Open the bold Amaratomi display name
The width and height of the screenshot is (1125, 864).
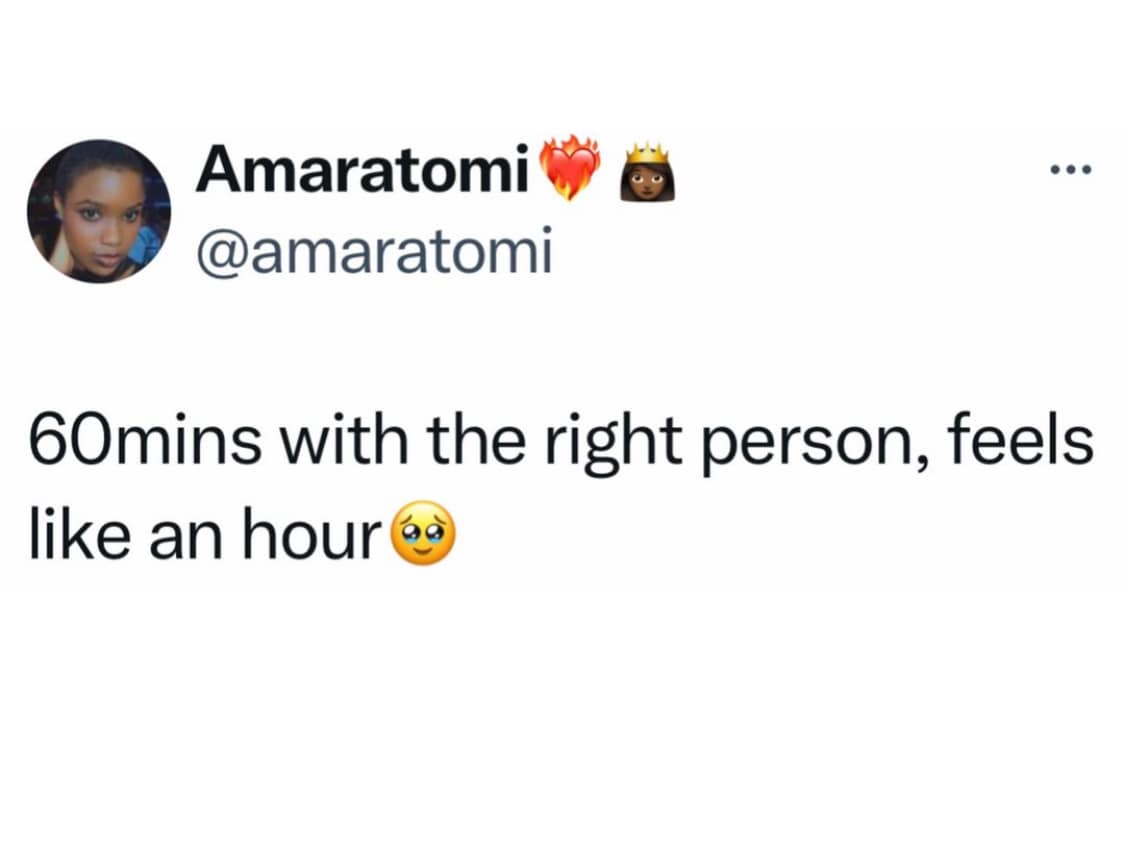click(x=361, y=172)
